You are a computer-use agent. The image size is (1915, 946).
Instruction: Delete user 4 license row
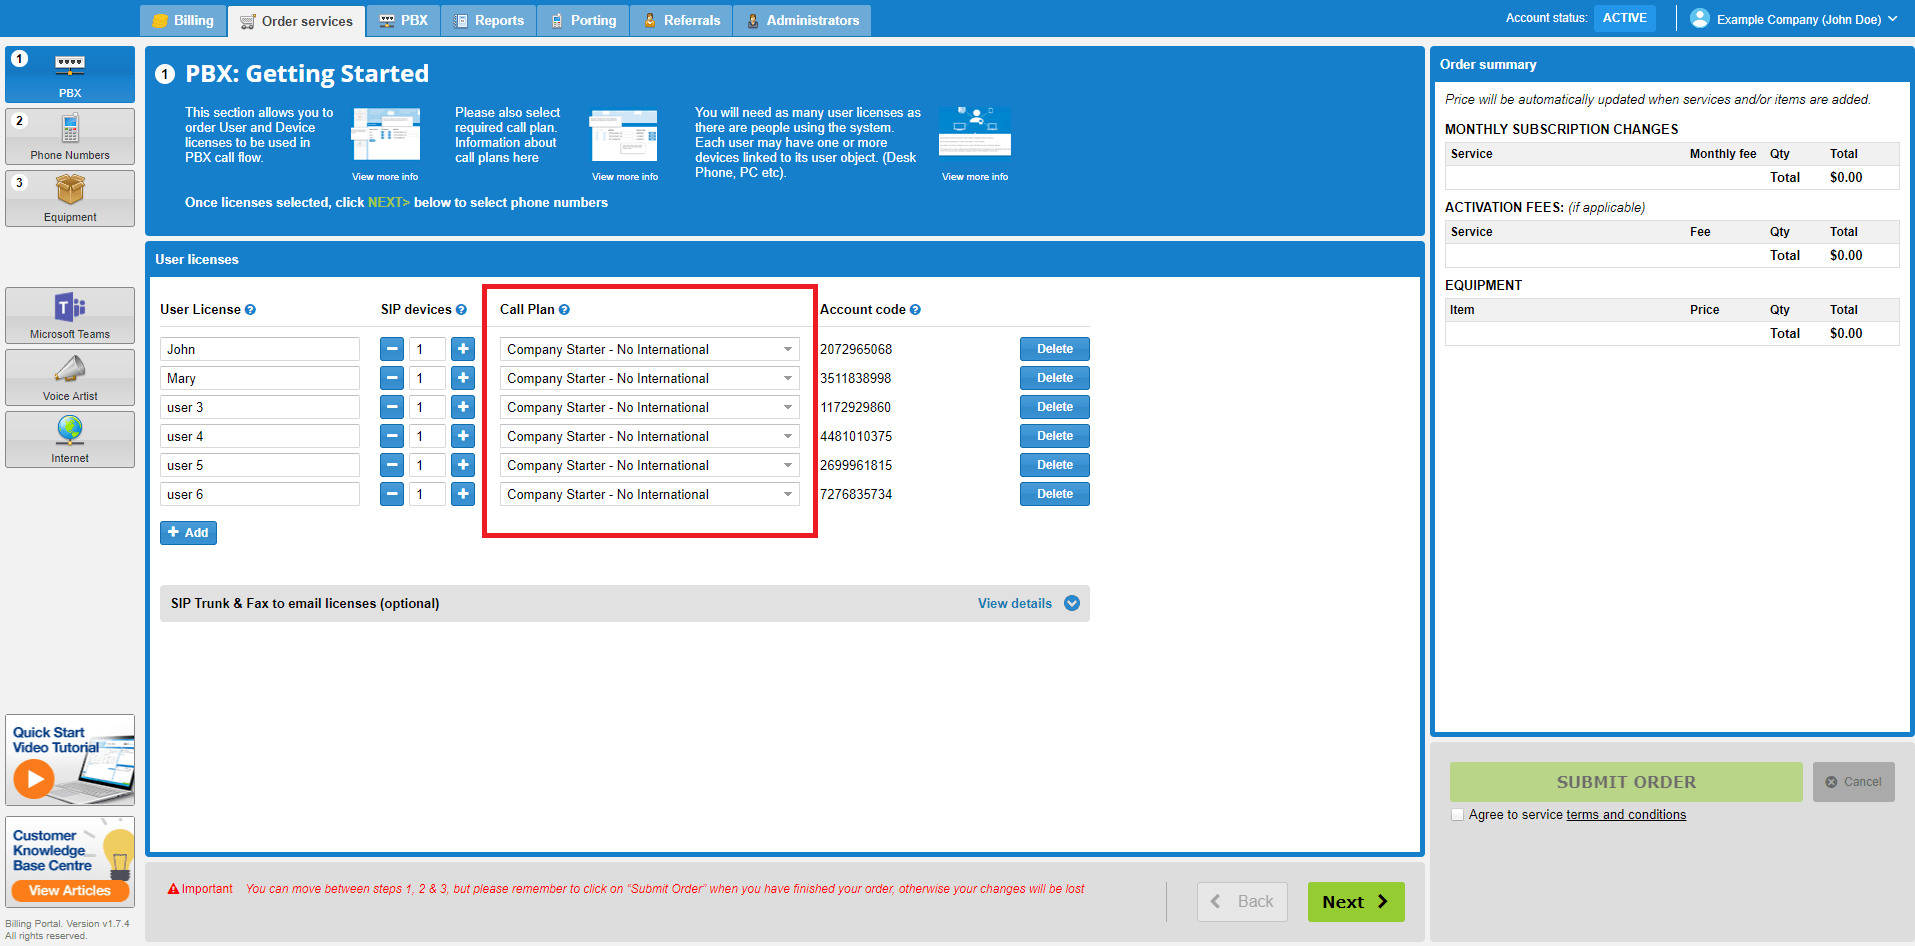(1055, 436)
